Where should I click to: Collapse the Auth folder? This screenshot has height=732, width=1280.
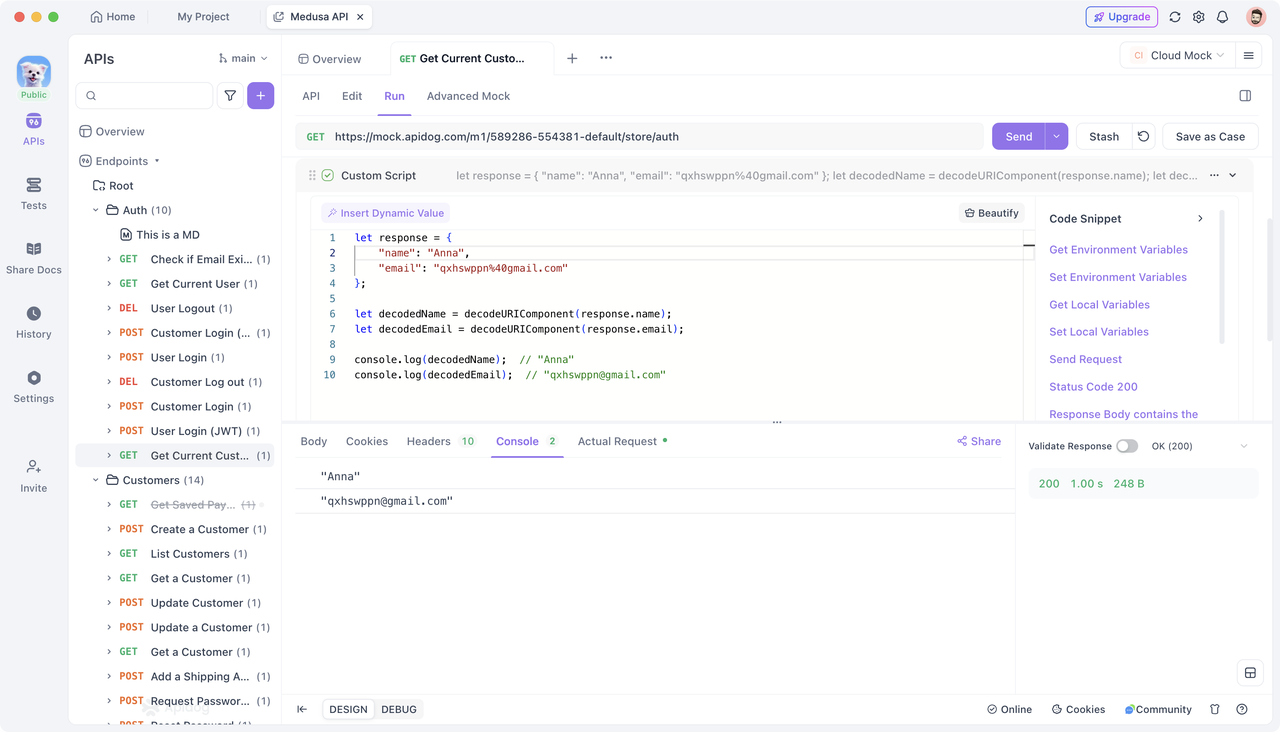96,210
